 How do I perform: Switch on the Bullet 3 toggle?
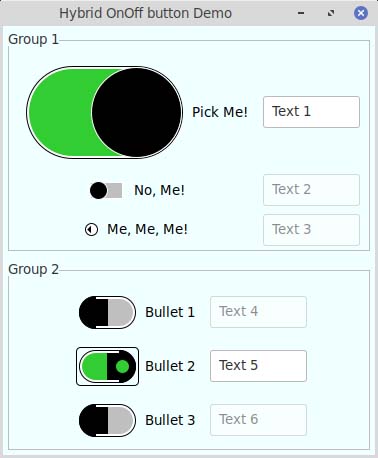click(107, 420)
